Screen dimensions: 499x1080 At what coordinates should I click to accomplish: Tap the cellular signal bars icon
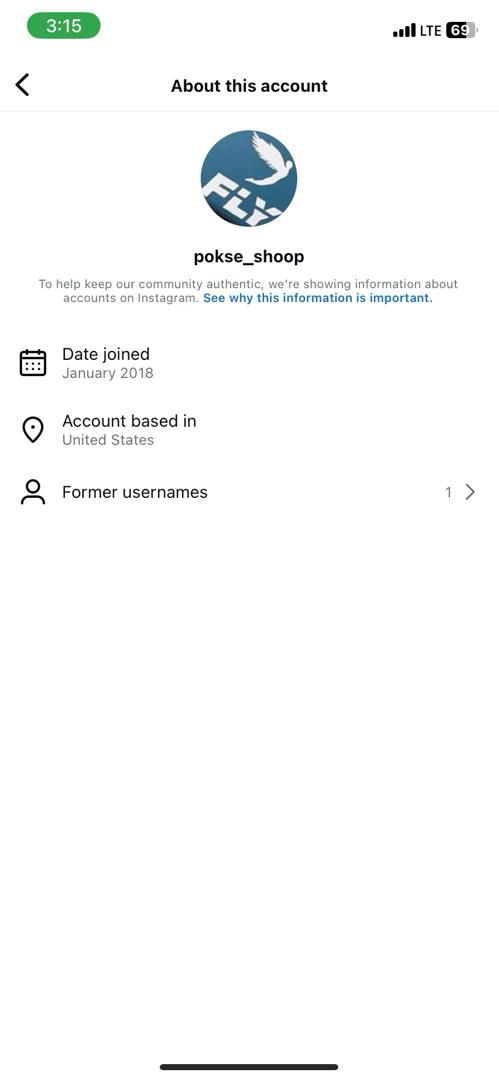[405, 30]
